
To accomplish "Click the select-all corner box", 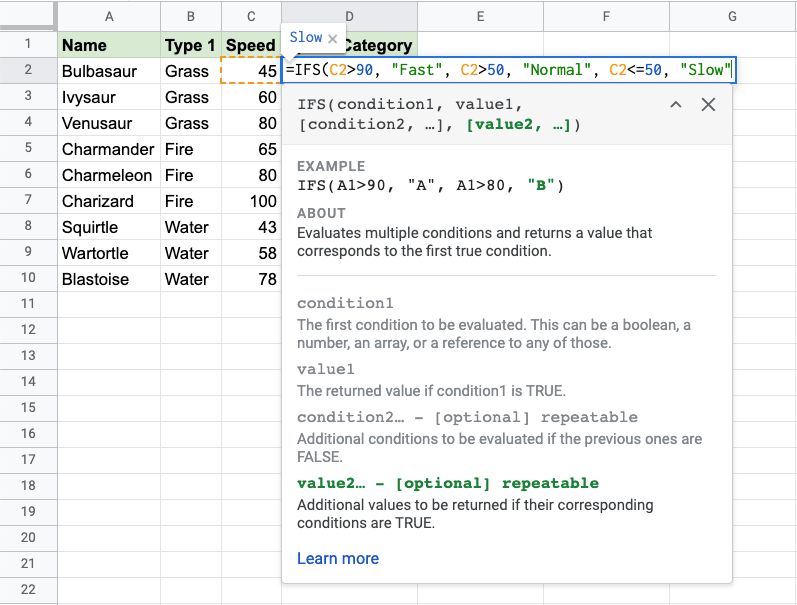I will click(28, 16).
